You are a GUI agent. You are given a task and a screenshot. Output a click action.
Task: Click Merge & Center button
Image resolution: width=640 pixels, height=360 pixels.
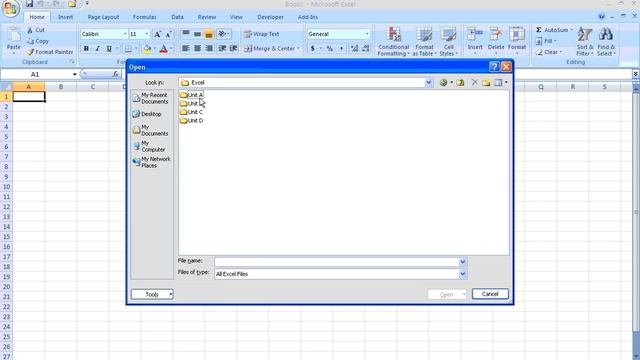(271, 49)
